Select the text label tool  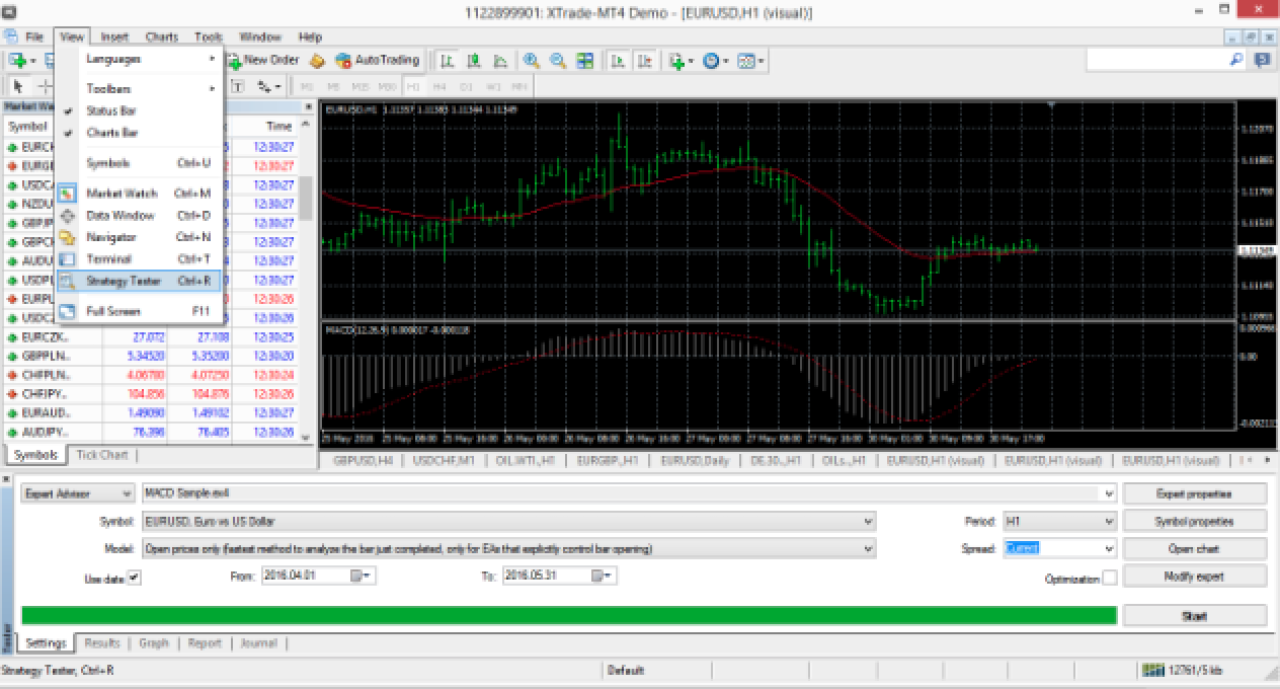[239, 86]
